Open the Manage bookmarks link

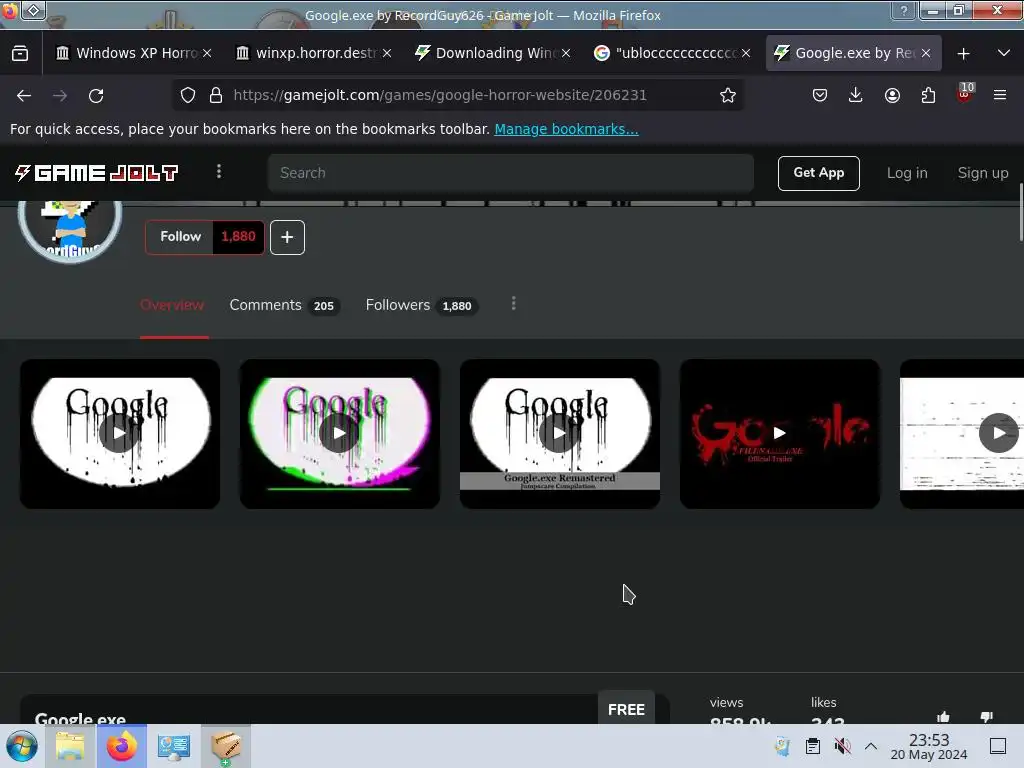click(566, 129)
